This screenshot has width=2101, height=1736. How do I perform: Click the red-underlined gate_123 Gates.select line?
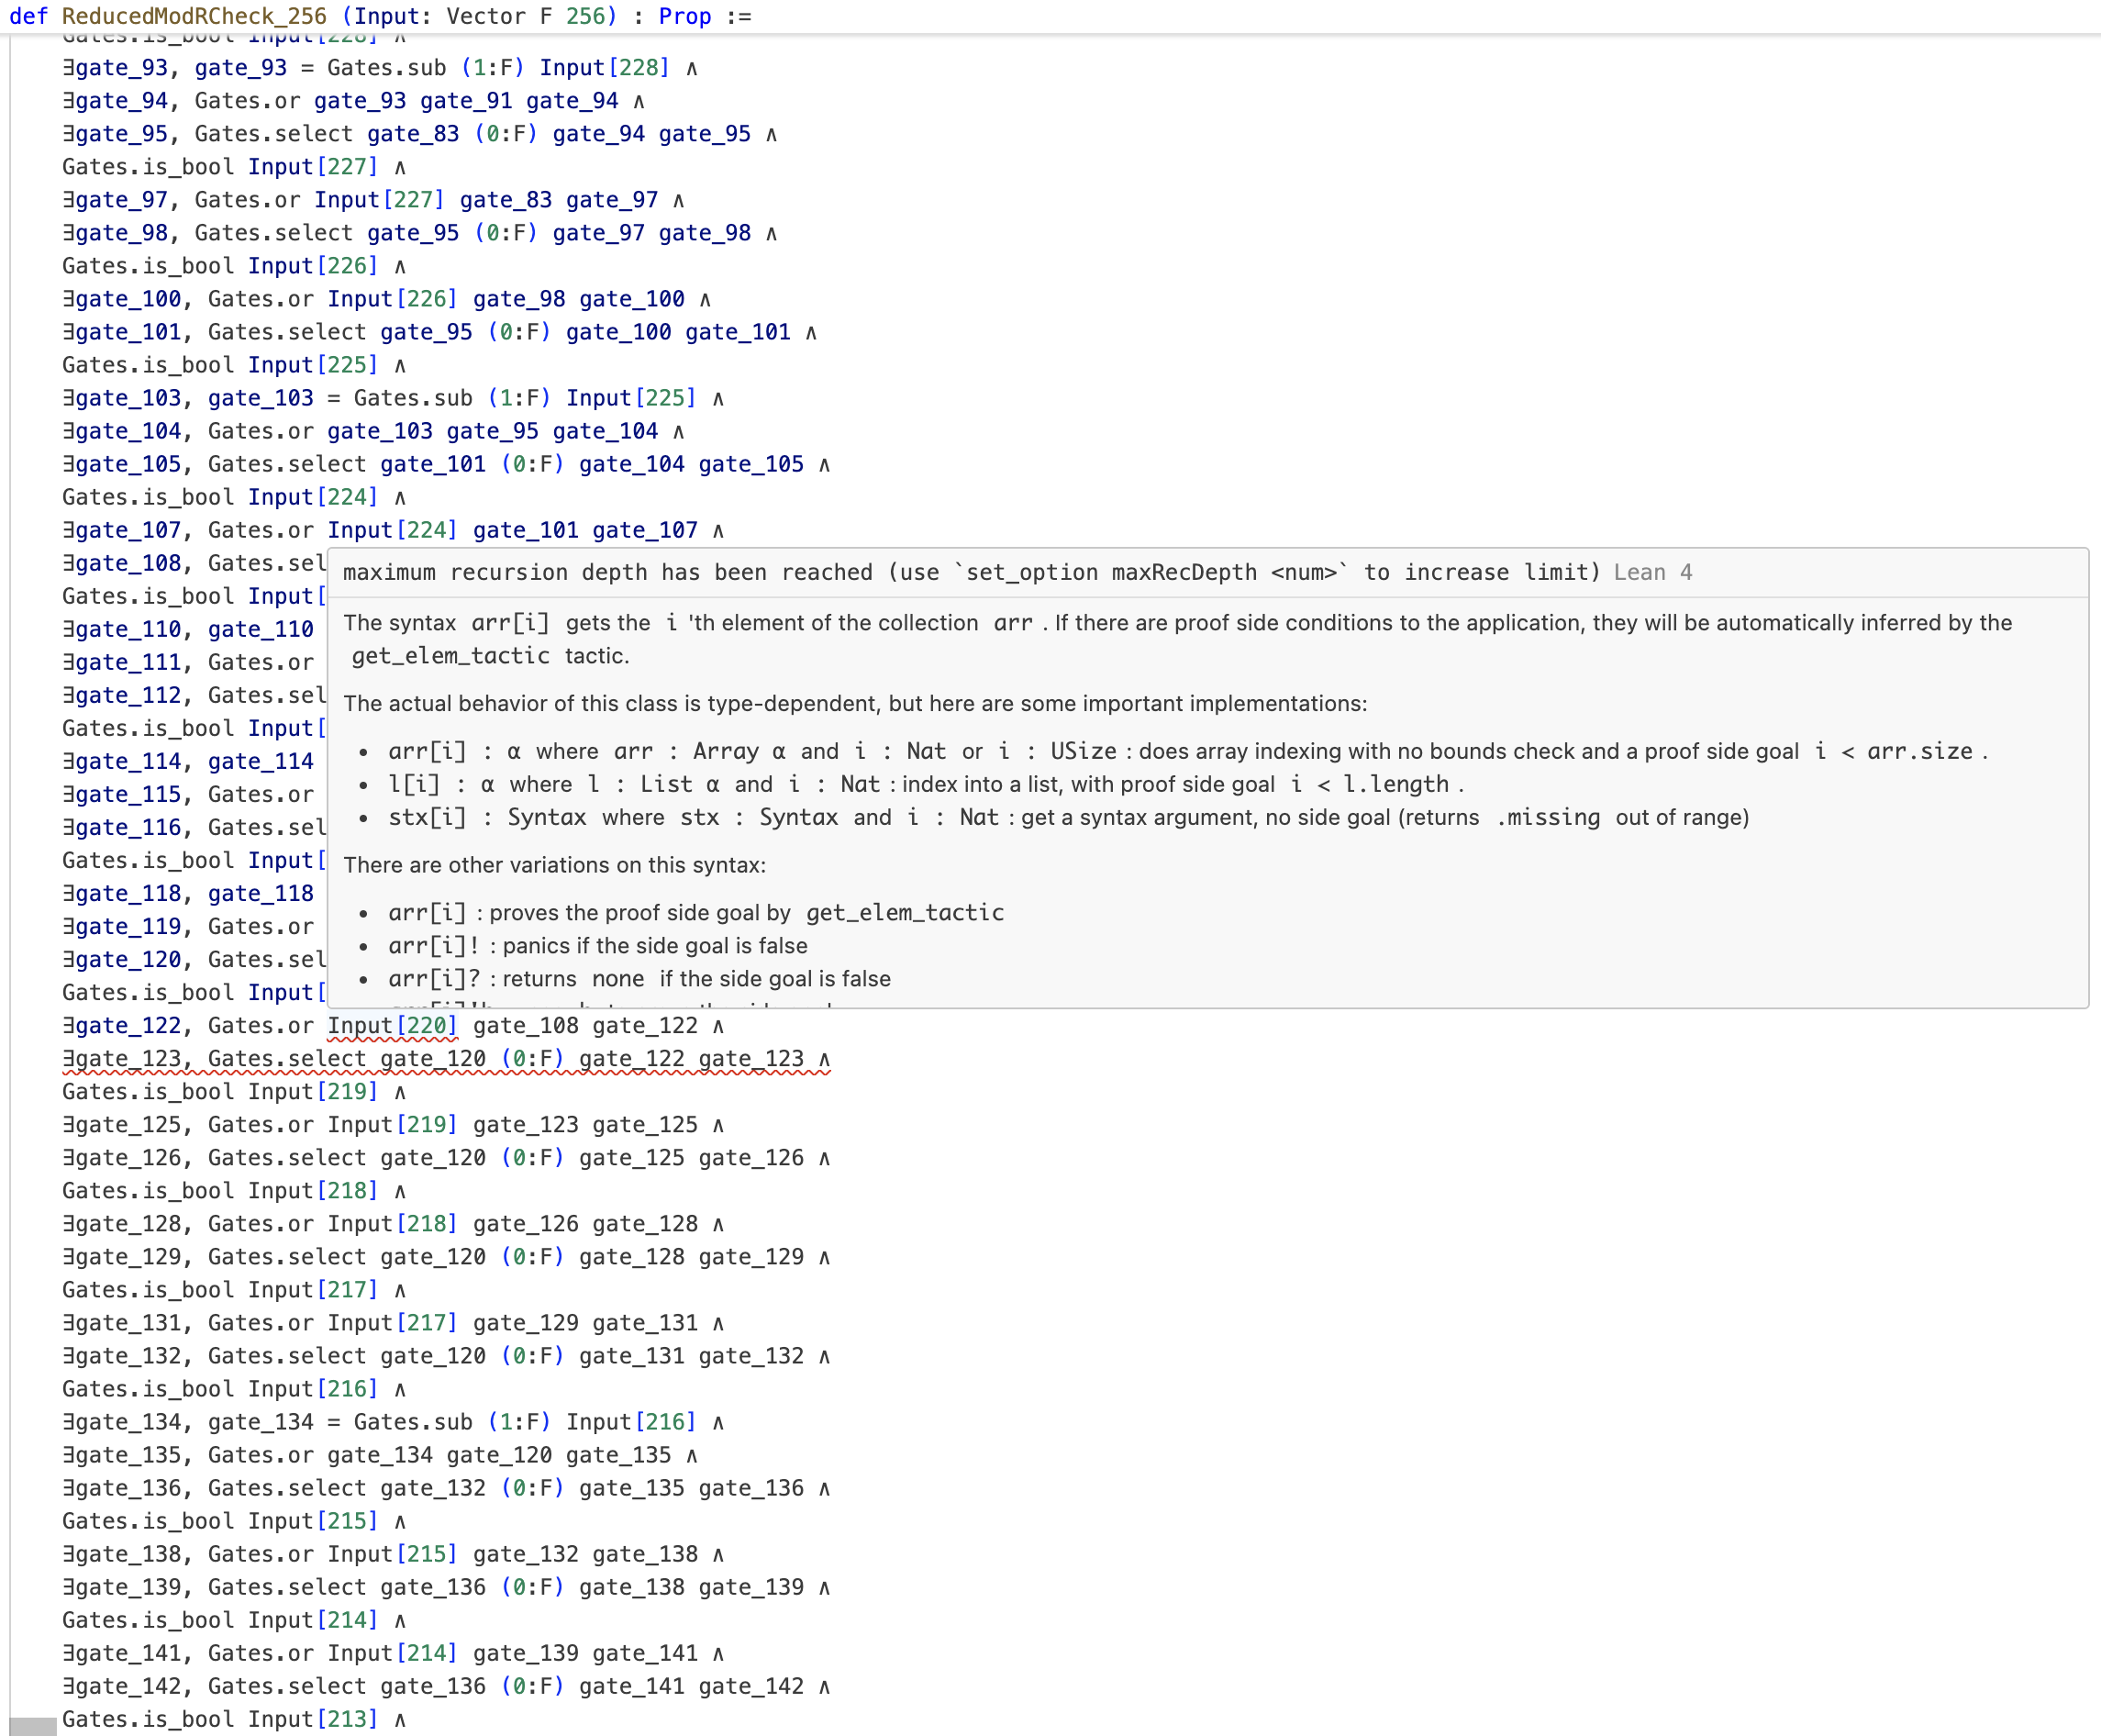pyautogui.click(x=445, y=1058)
